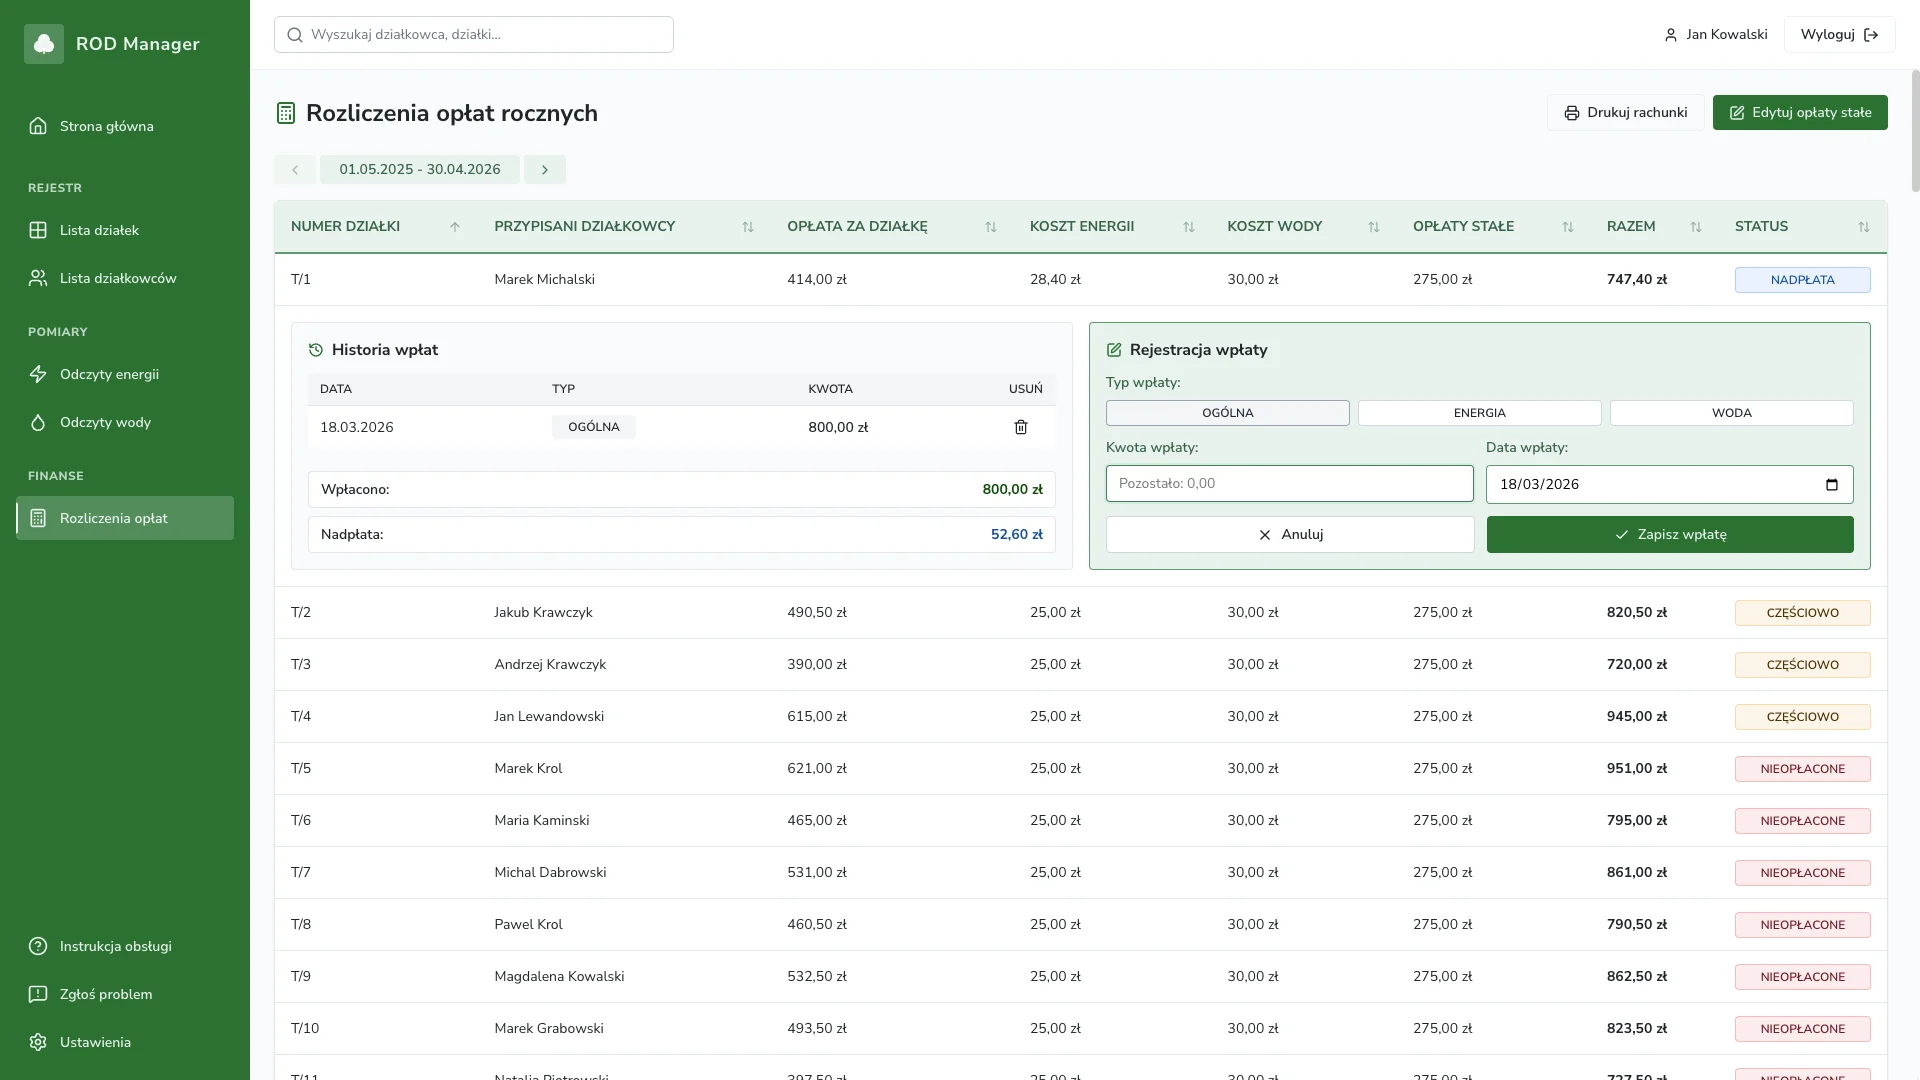Open calendar picker in payment date field
Image resolution: width=1920 pixels, height=1080 pixels.
pyautogui.click(x=1831, y=485)
